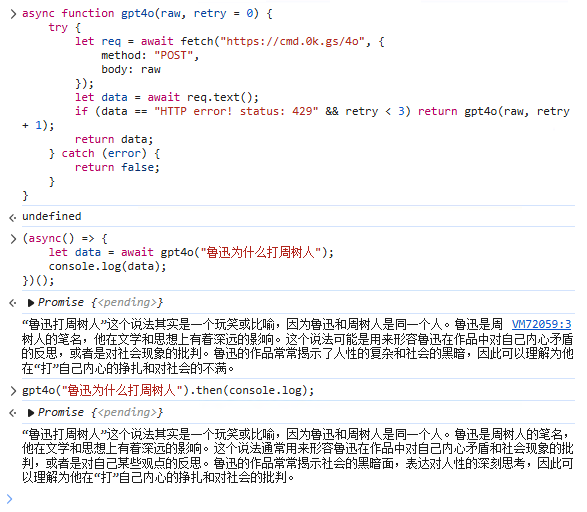Click the '(async() => {' line

[x=65, y=238]
